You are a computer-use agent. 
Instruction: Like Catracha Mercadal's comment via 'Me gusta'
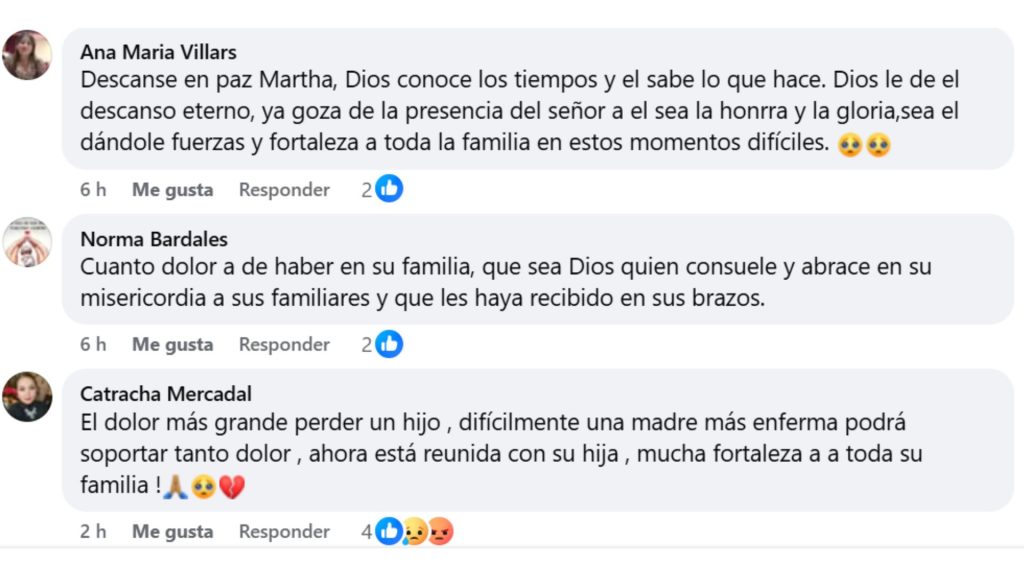pyautogui.click(x=171, y=531)
